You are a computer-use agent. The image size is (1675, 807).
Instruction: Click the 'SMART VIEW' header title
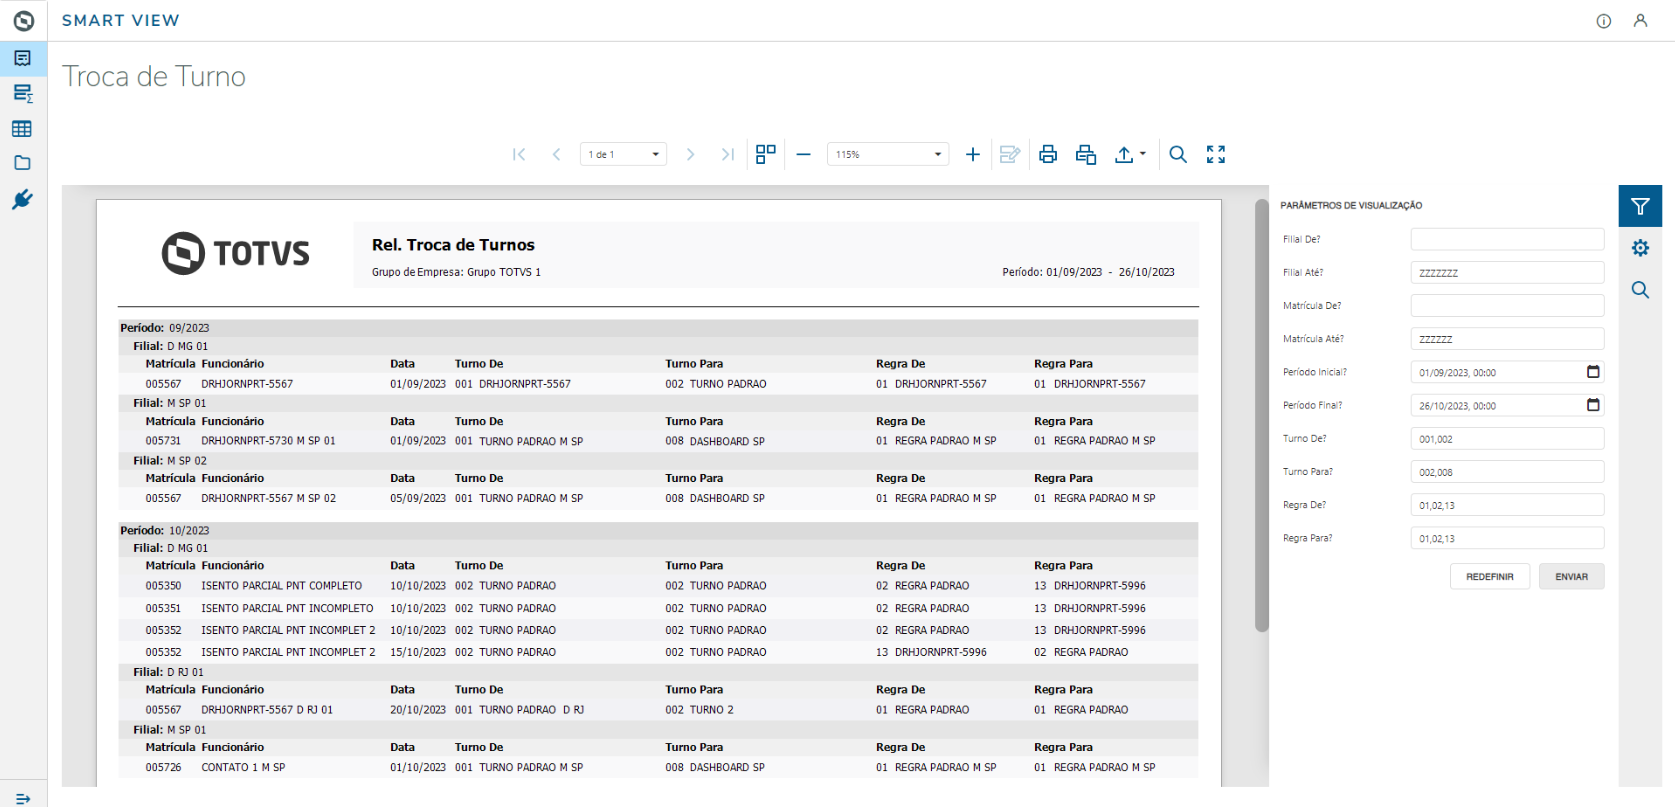[121, 20]
